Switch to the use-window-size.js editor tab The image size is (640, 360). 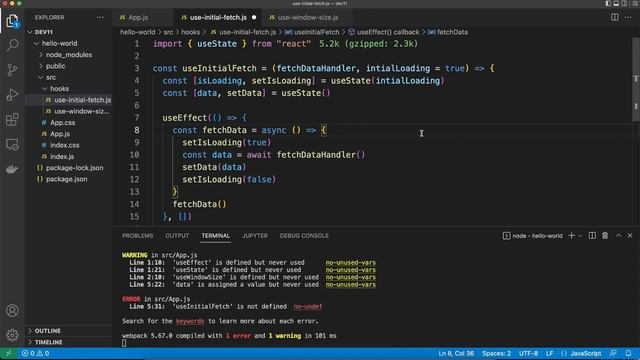(x=308, y=18)
